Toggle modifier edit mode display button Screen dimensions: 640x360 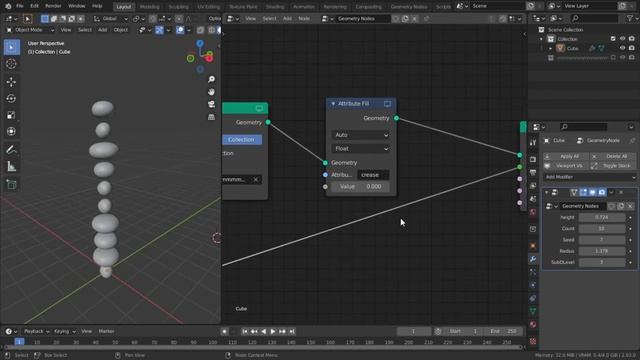point(583,192)
